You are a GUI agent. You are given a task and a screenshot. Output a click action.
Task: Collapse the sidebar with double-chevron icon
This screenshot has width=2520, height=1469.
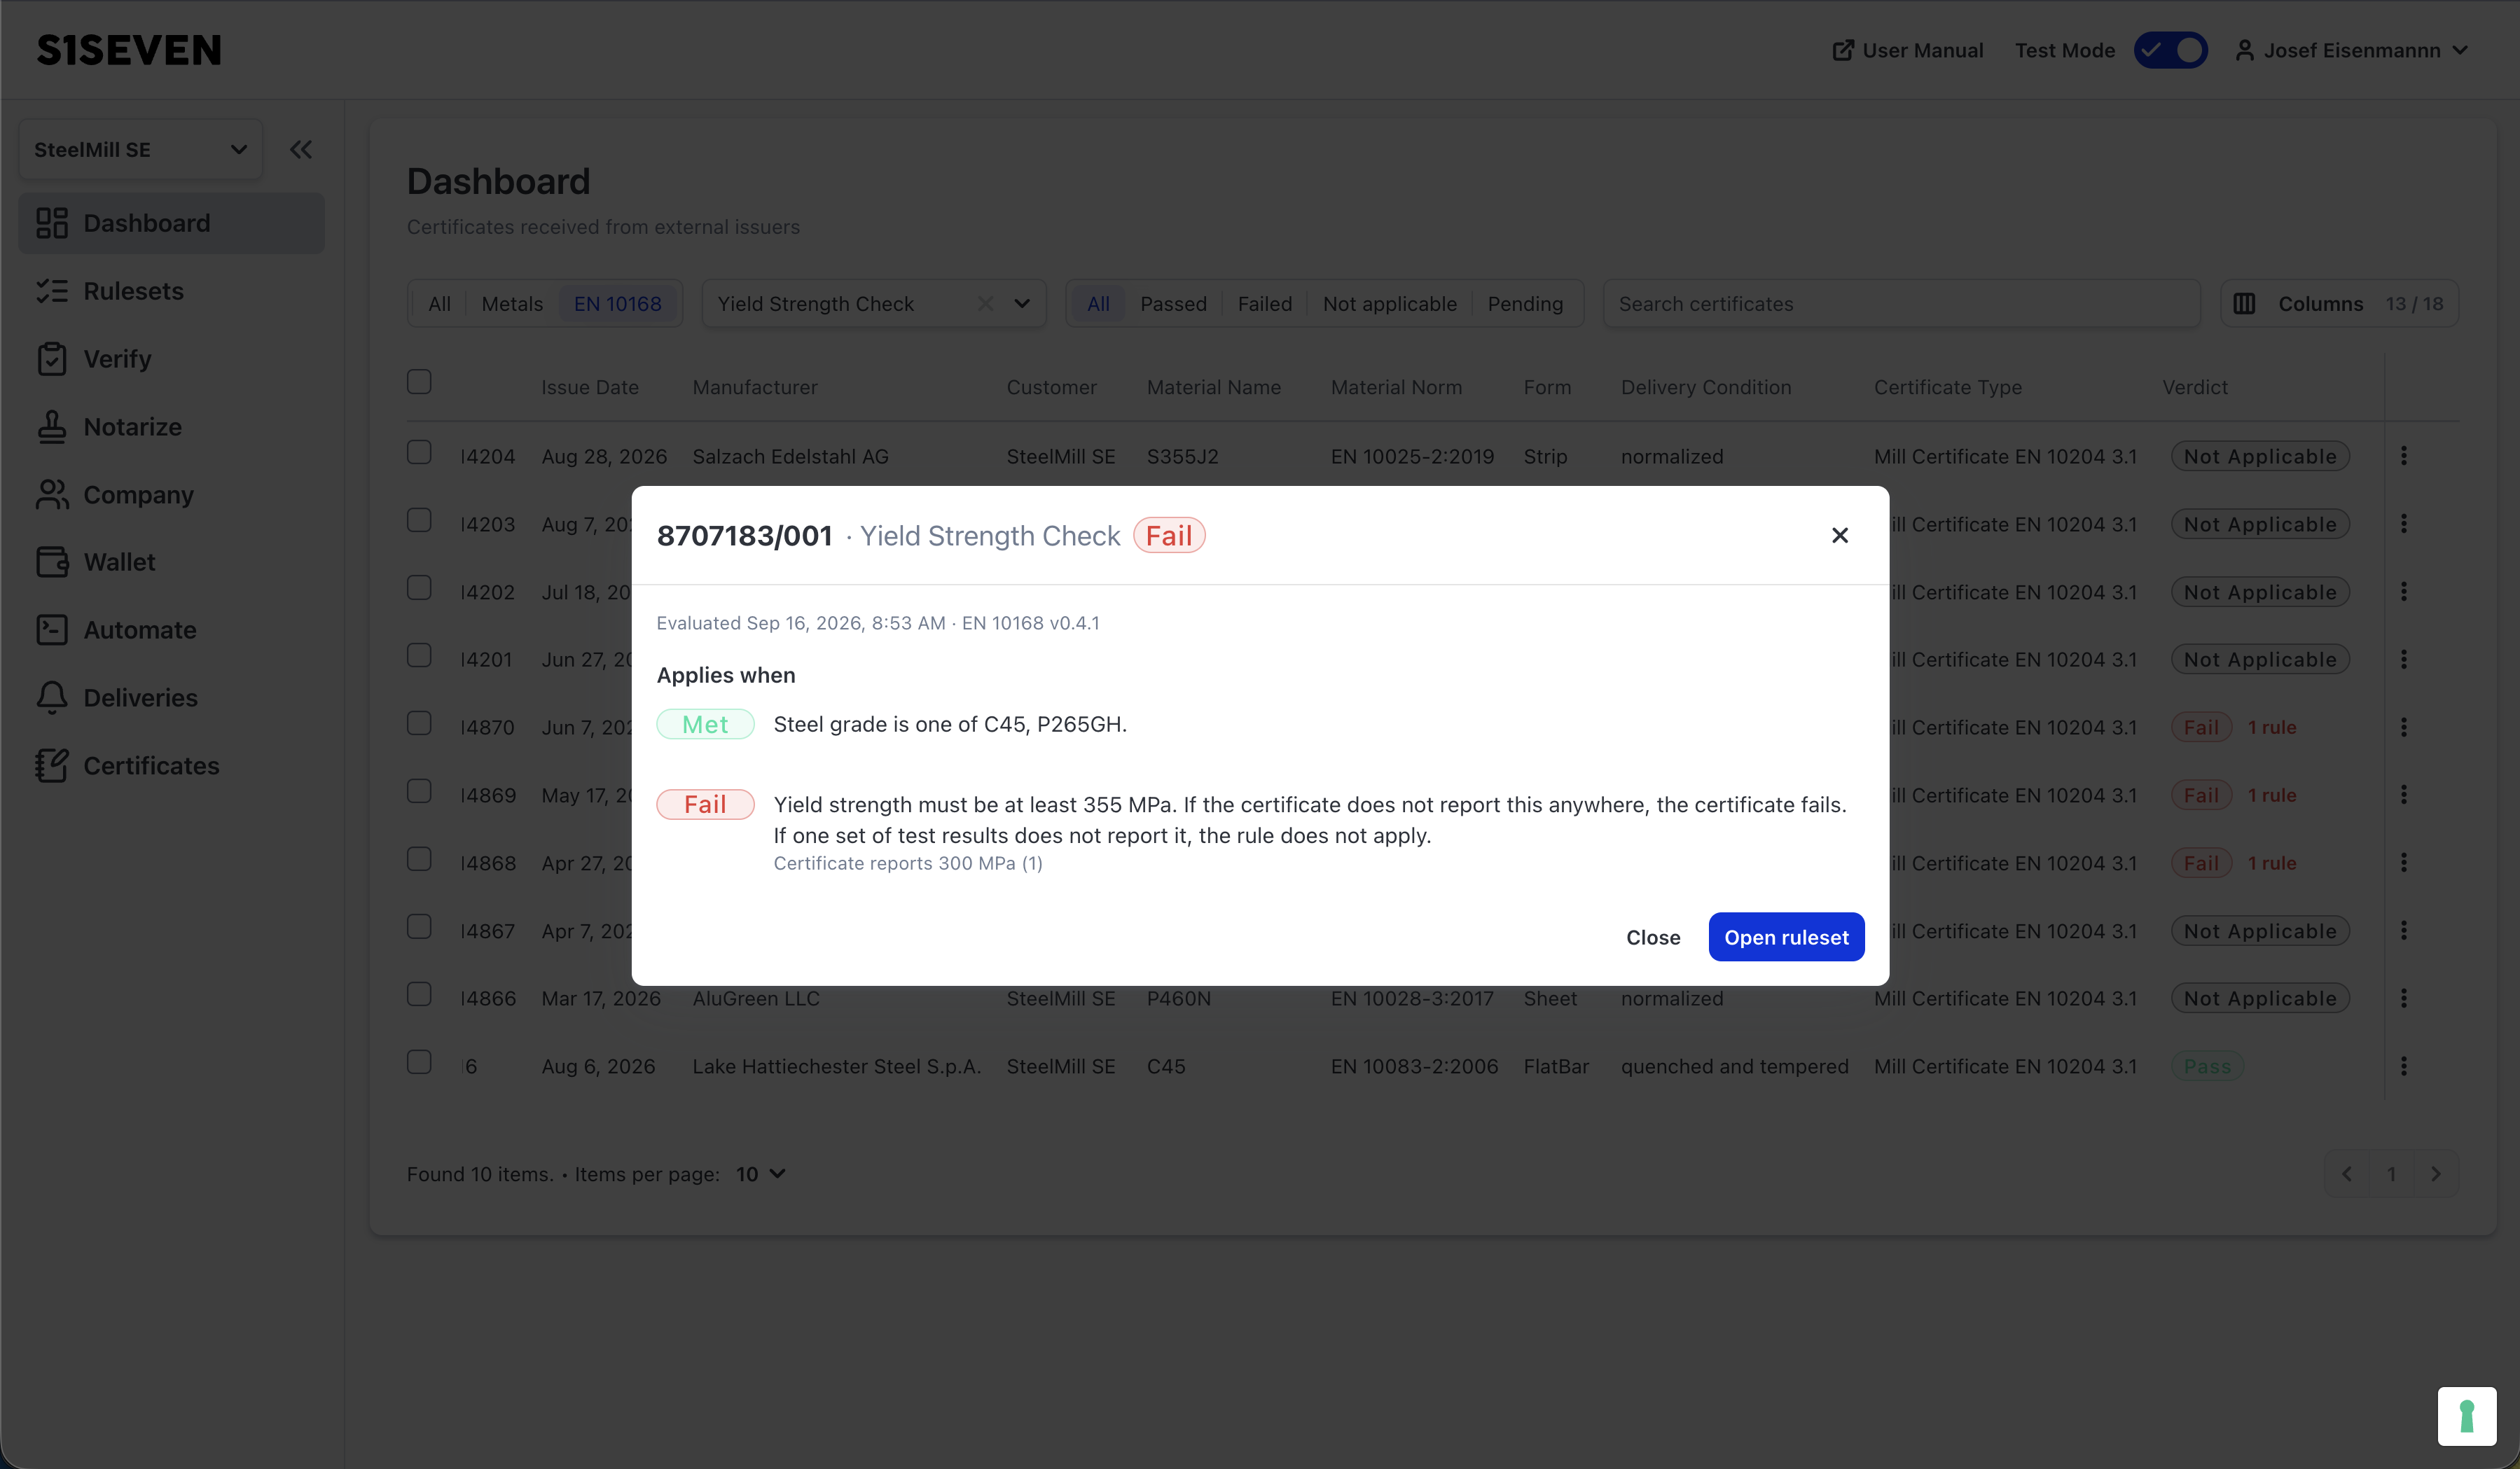301,150
